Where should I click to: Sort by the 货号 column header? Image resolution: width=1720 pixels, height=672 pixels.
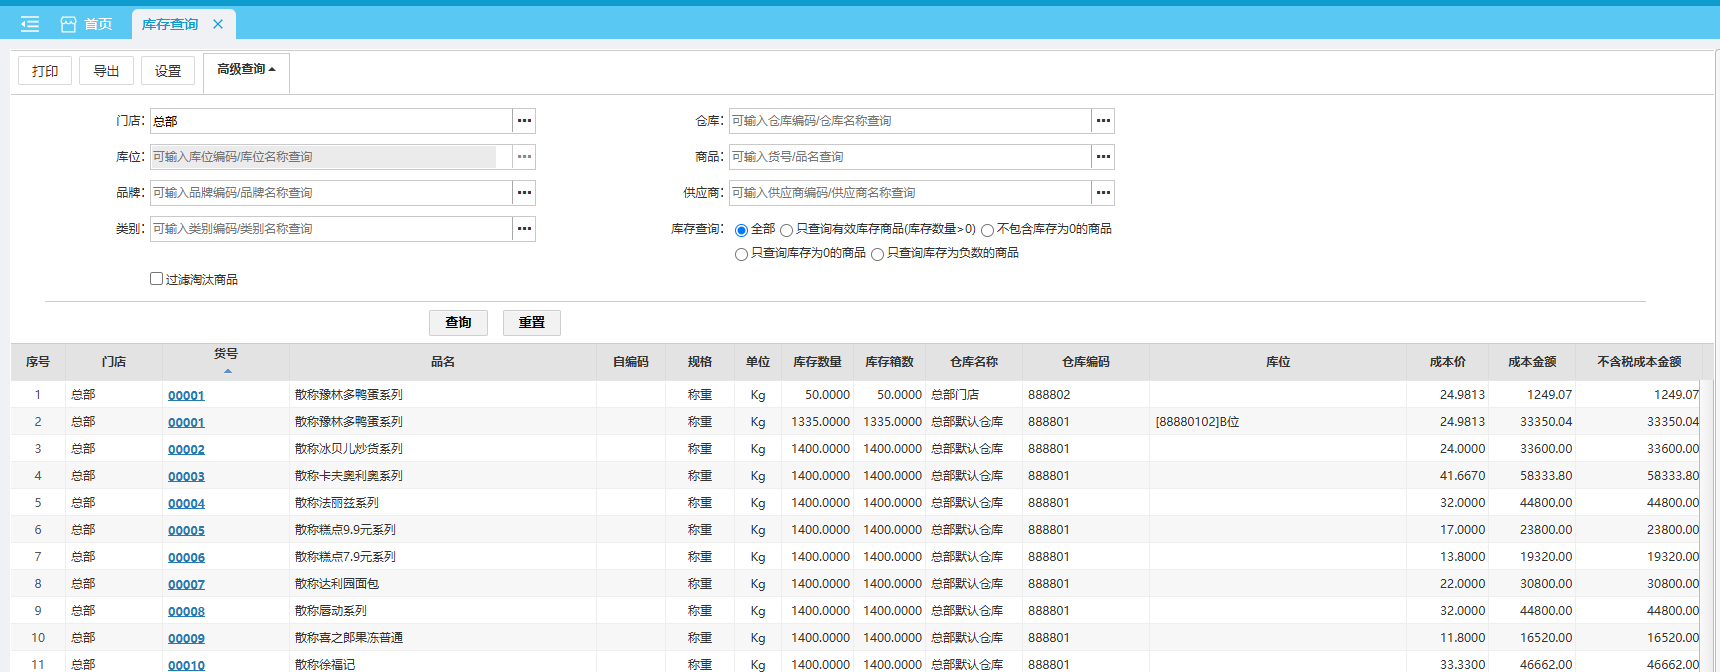226,355
